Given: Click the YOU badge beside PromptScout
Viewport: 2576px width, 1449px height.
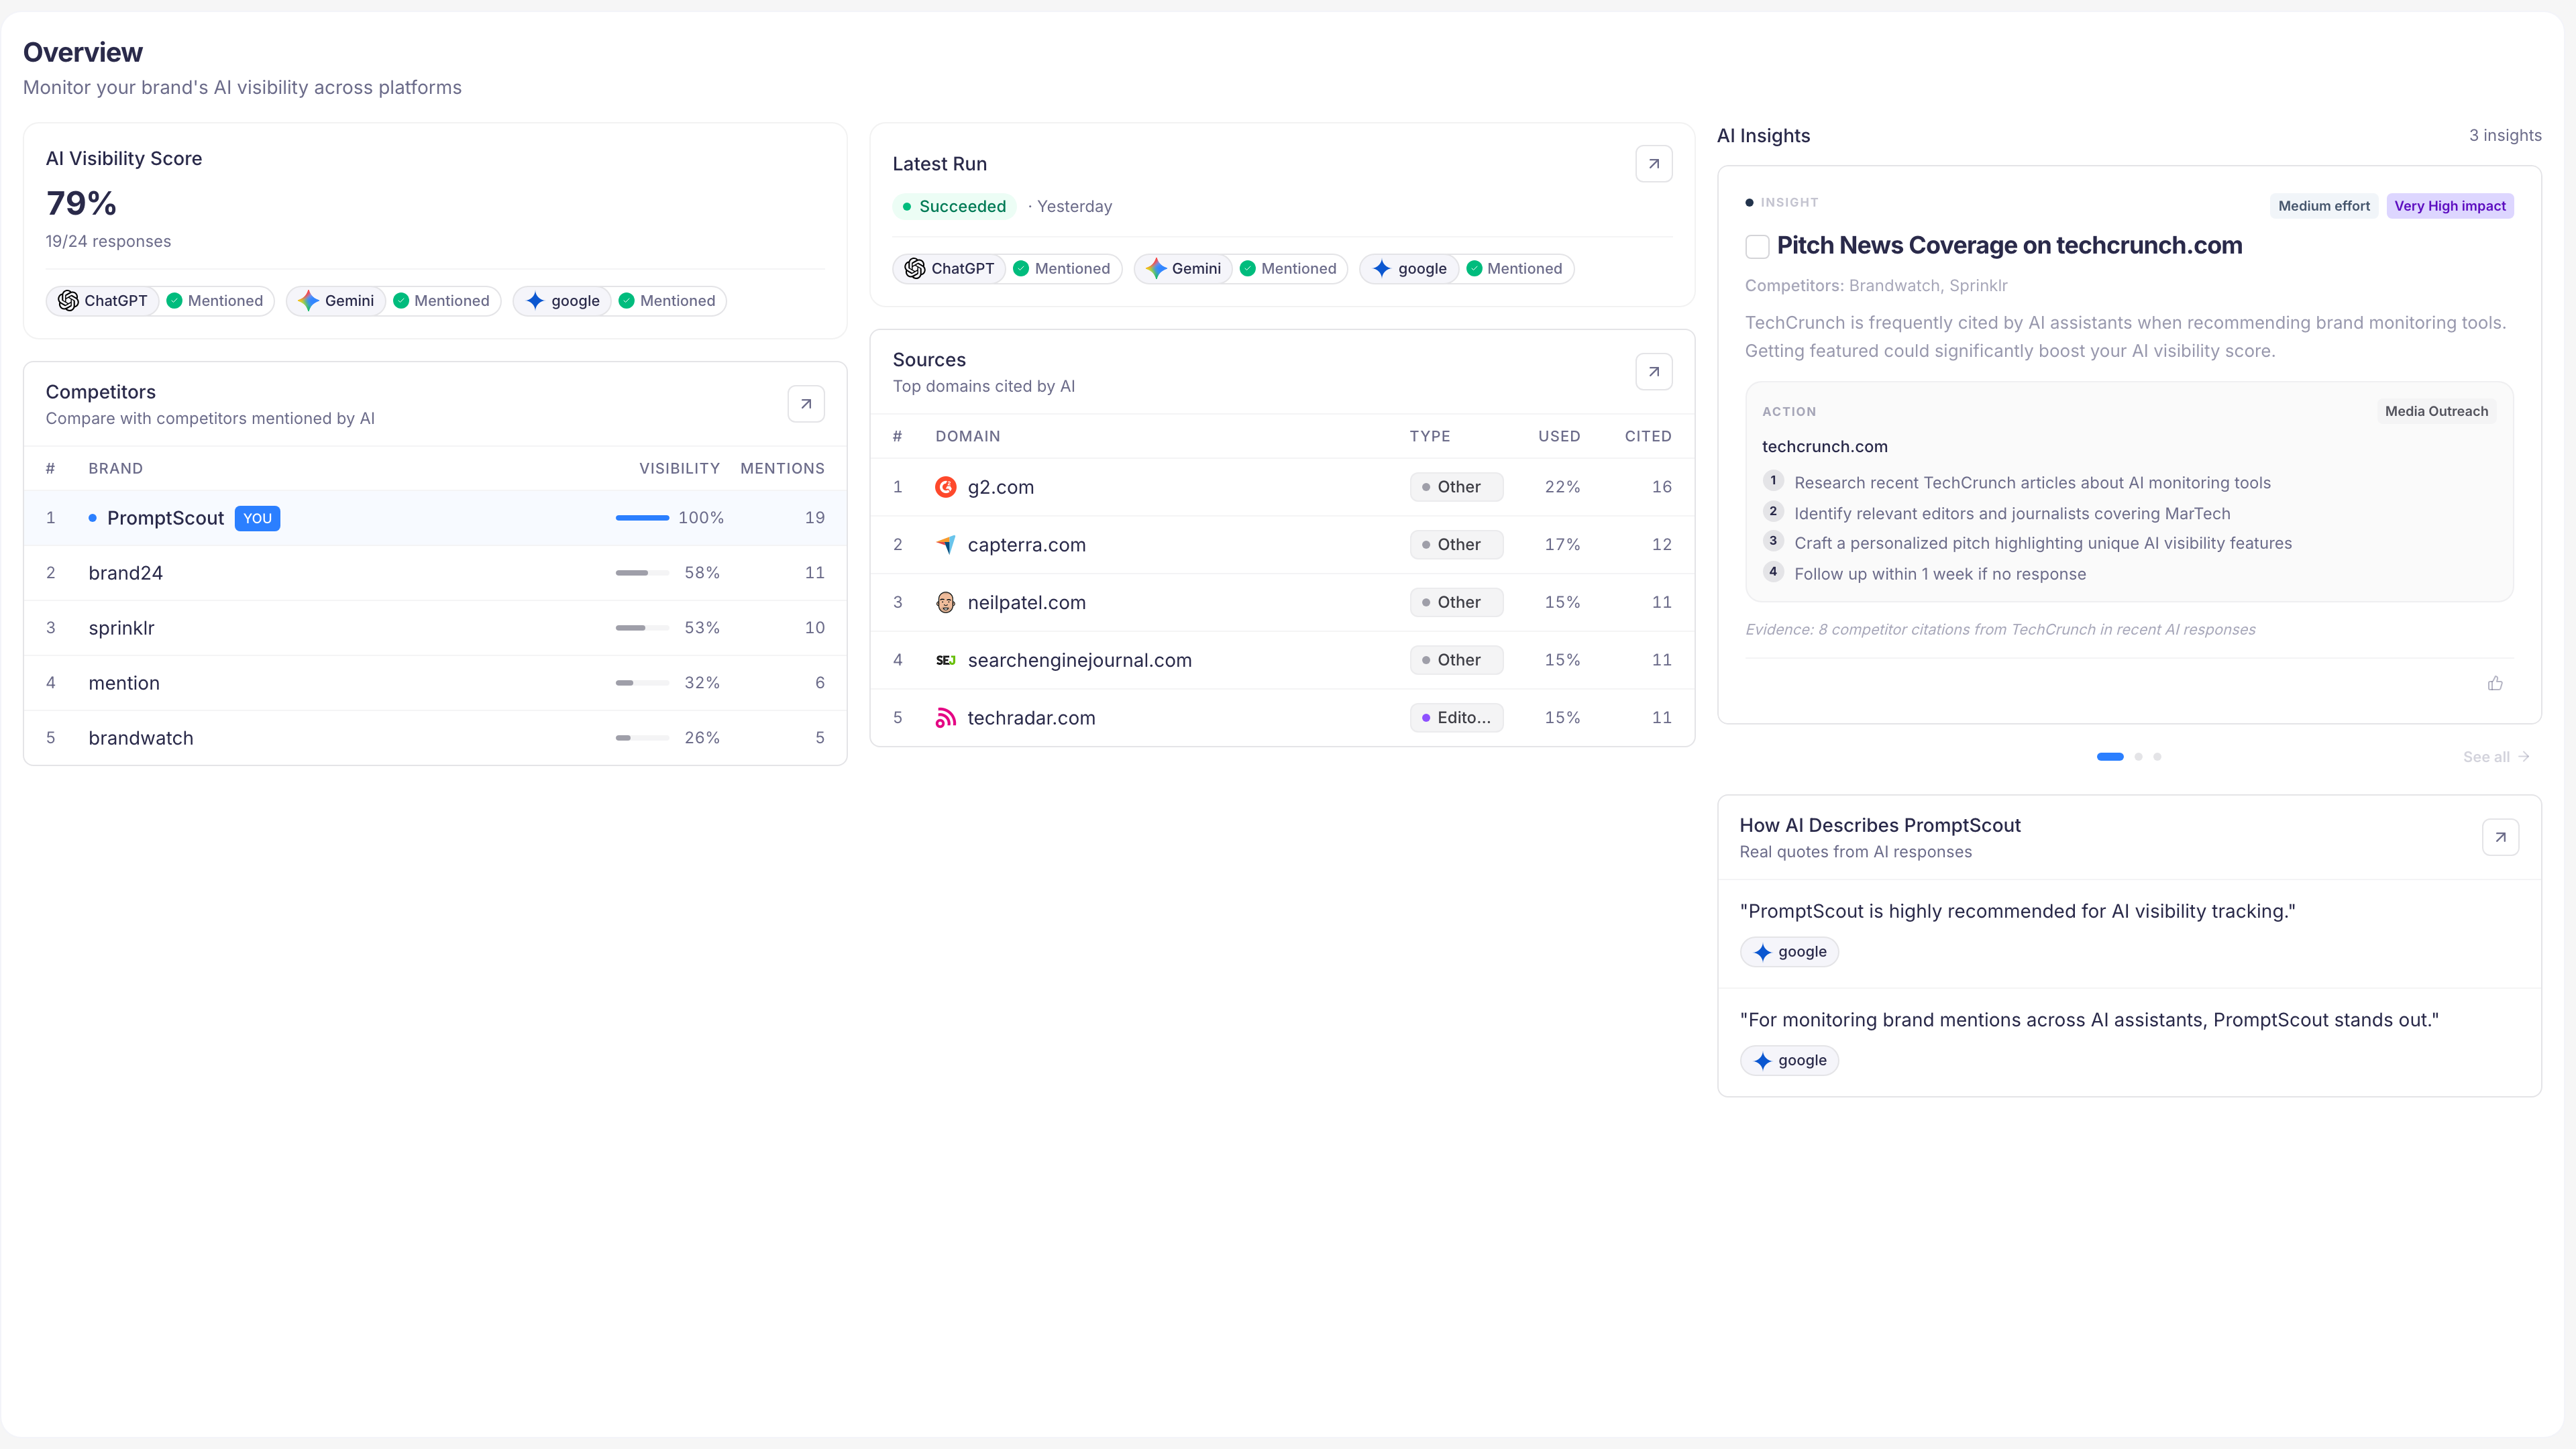Looking at the screenshot, I should (x=257, y=518).
